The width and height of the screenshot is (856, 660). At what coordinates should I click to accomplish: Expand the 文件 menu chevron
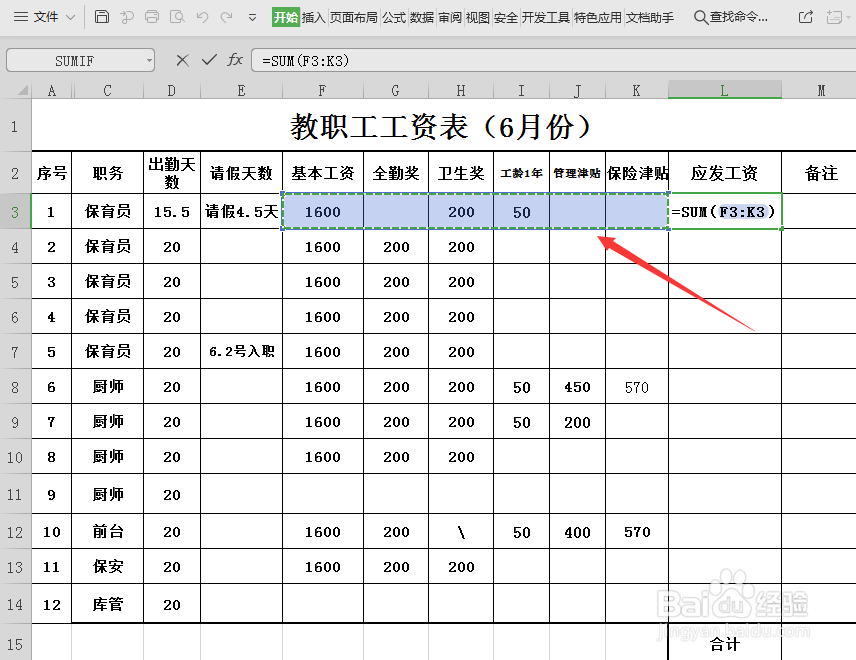pyautogui.click(x=70, y=16)
